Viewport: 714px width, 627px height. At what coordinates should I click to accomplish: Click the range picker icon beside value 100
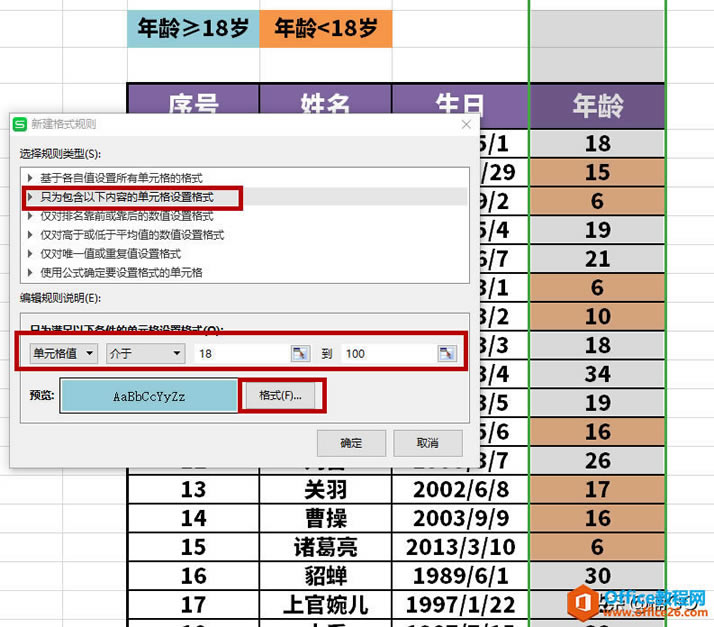[x=447, y=353]
